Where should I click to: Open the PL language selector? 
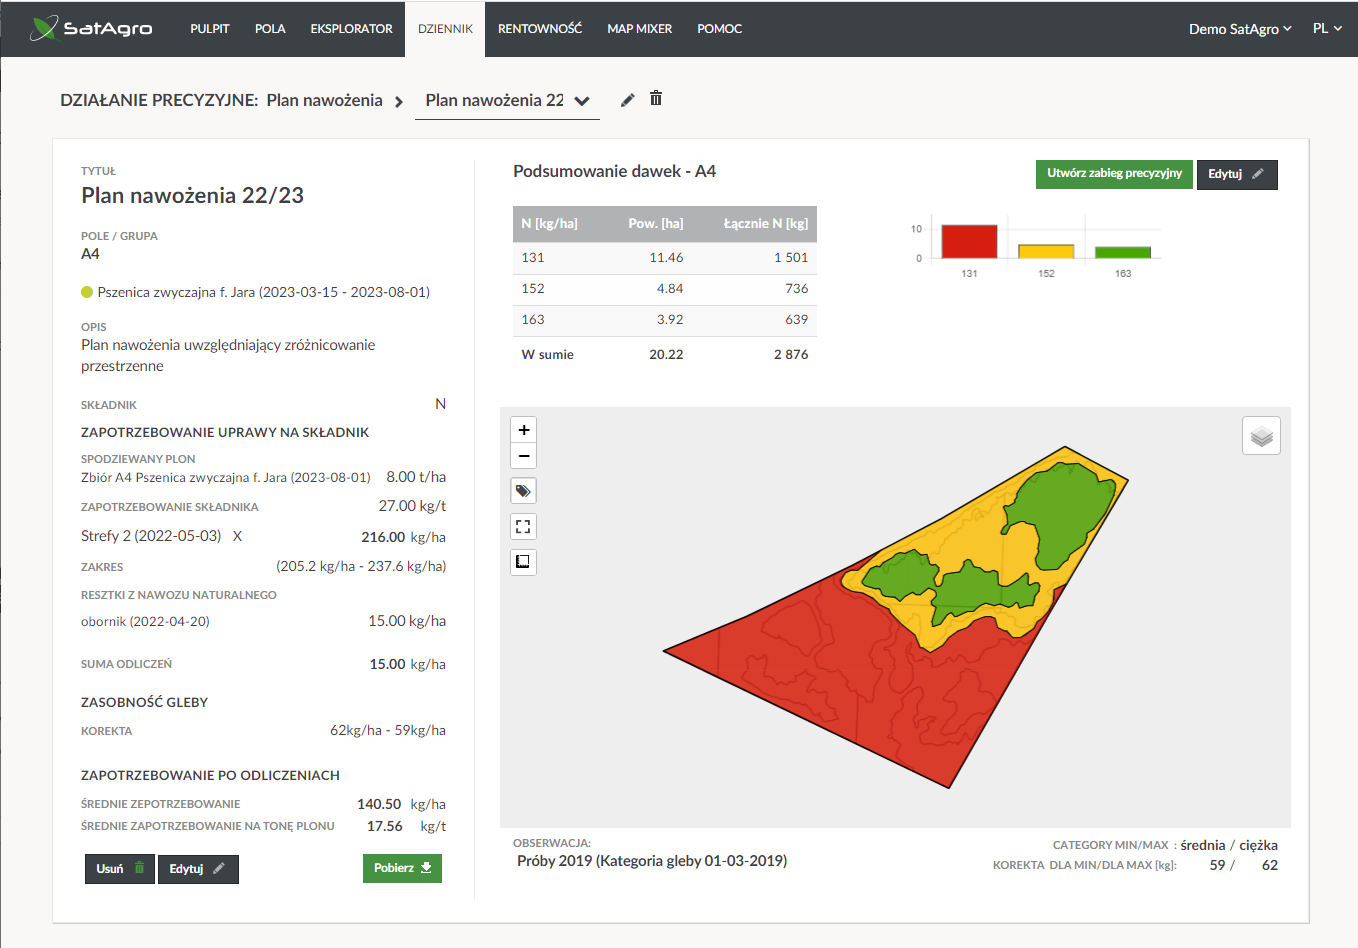pos(1327,29)
